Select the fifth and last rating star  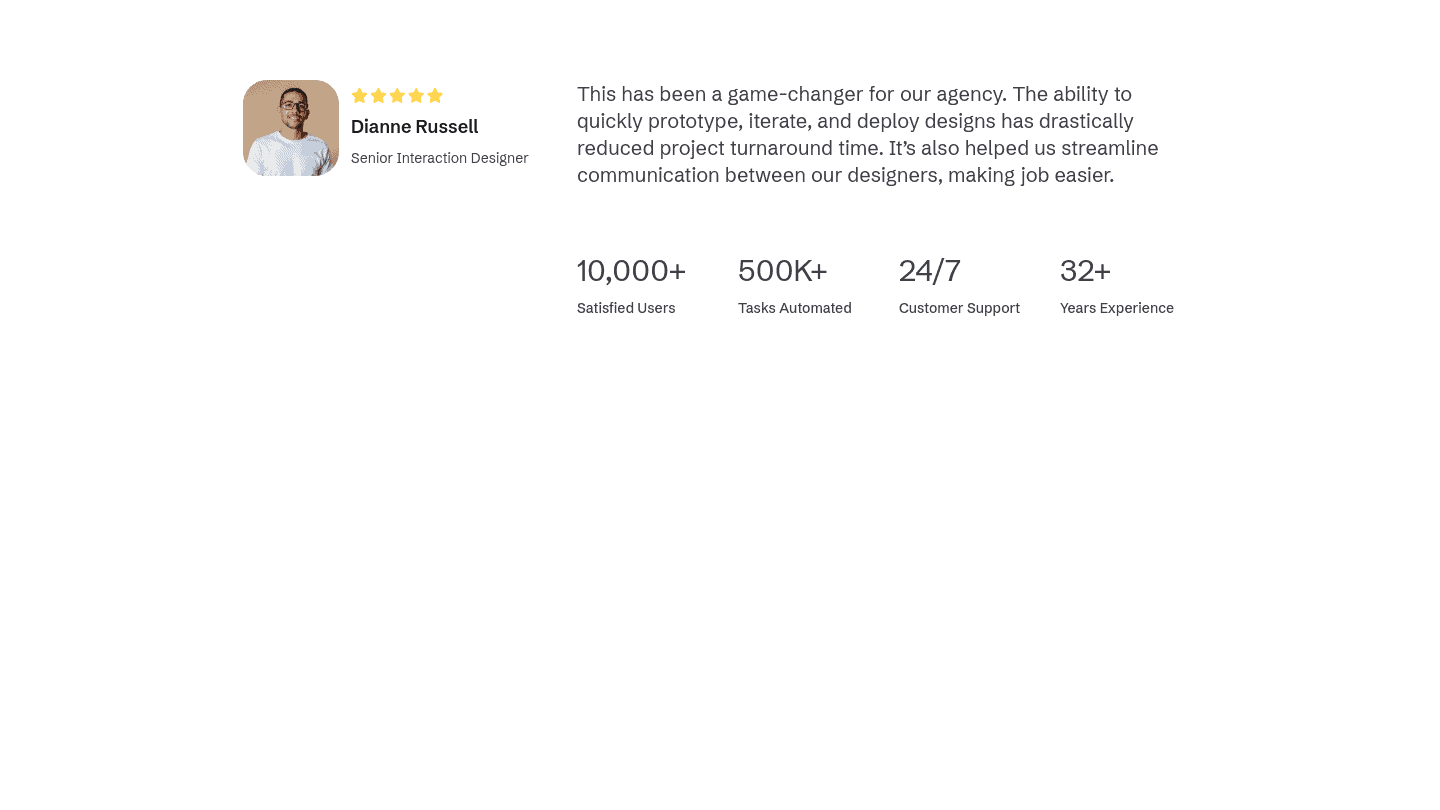[435, 96]
